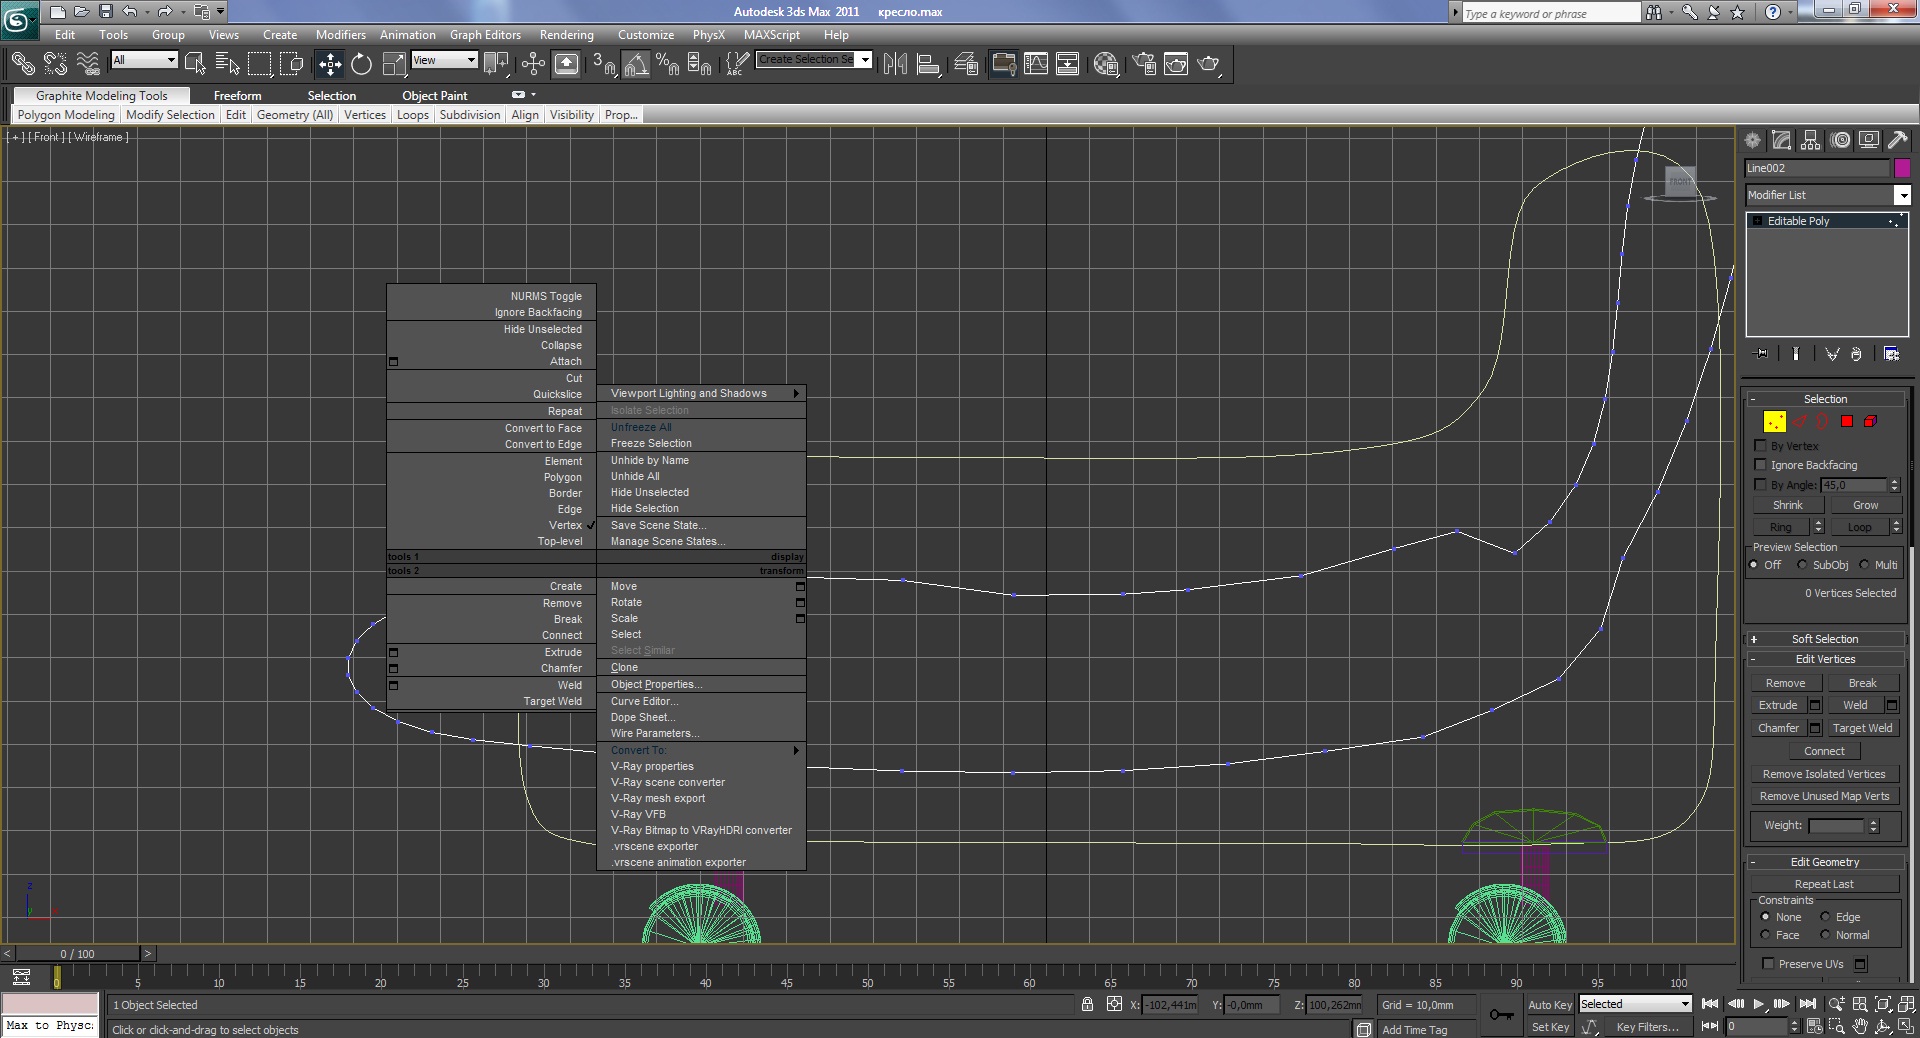Choose Object Properties from context menu
Screen dimensions: 1920x1038
[x=656, y=685]
